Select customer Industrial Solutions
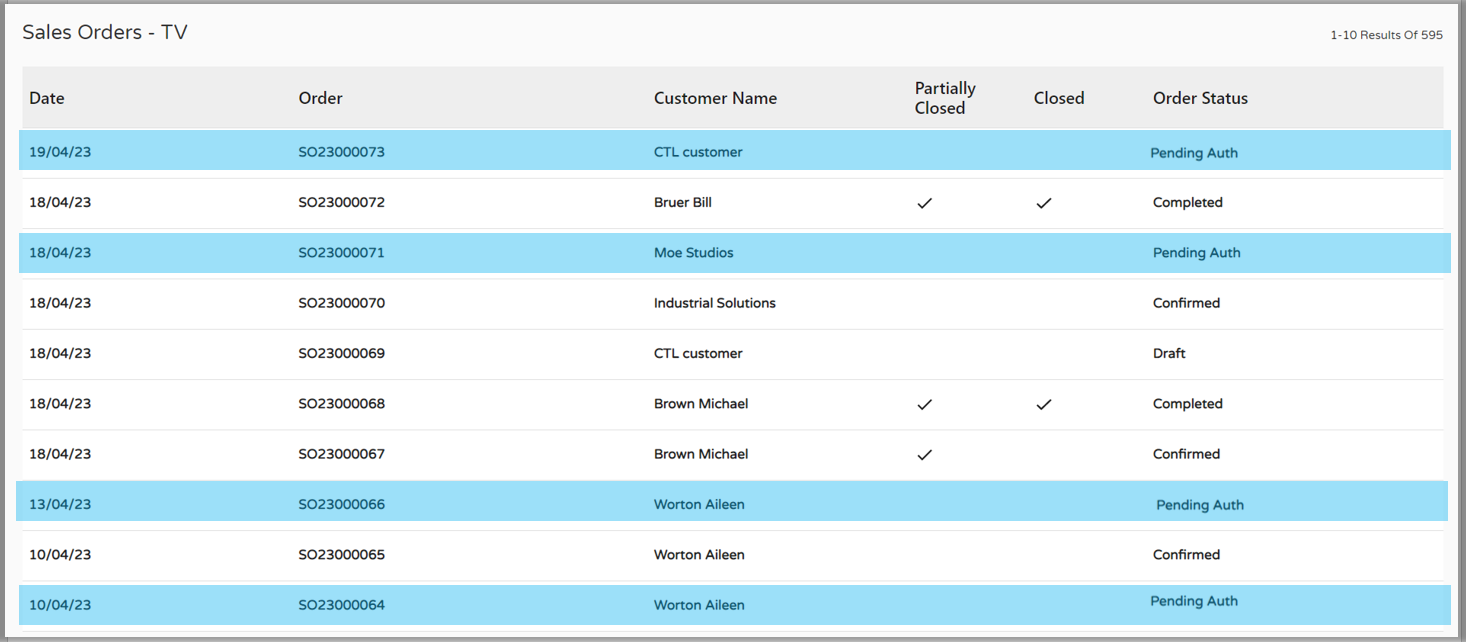The width and height of the screenshot is (1466, 642). pos(714,303)
